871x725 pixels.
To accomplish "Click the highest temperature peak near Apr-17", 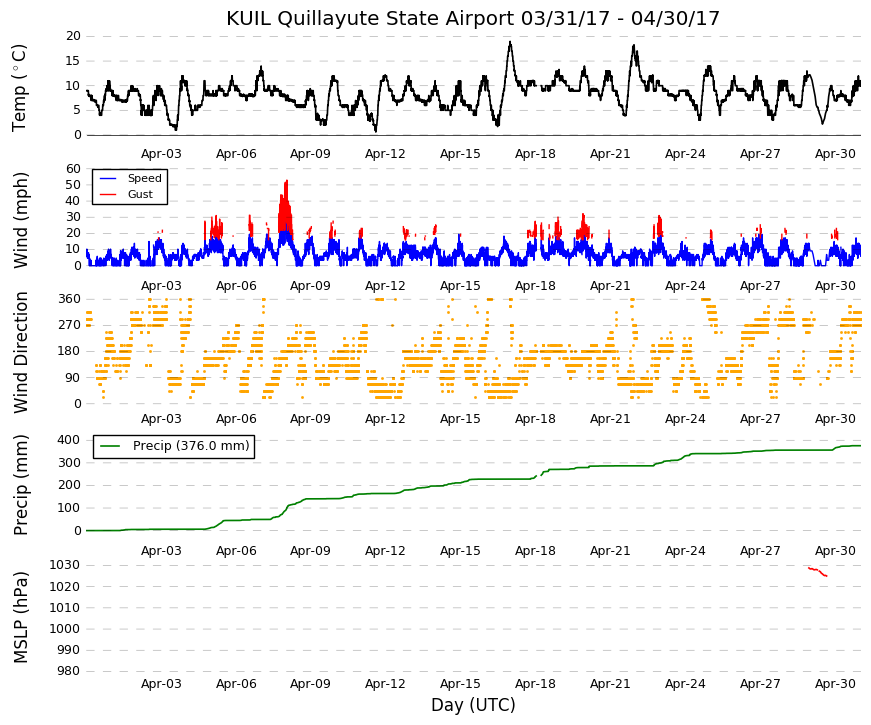I will click(510, 42).
